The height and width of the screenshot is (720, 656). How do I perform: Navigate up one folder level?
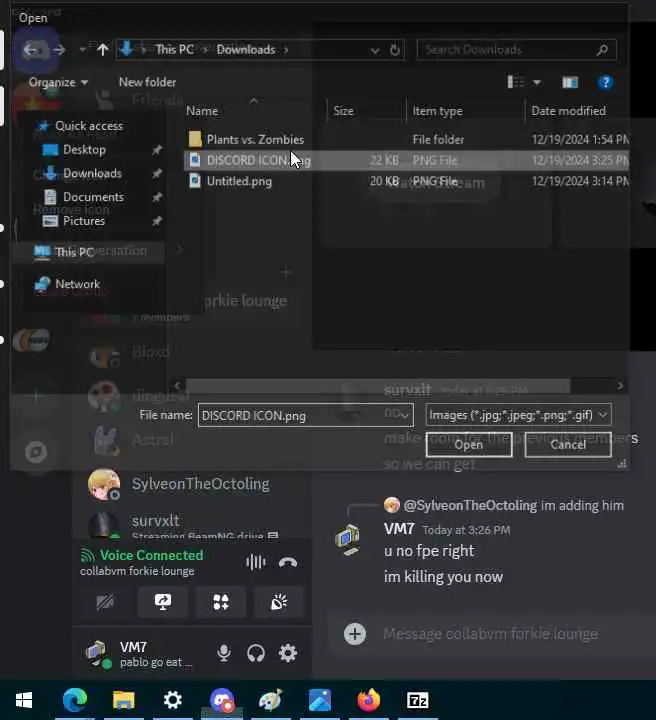tap(102, 50)
